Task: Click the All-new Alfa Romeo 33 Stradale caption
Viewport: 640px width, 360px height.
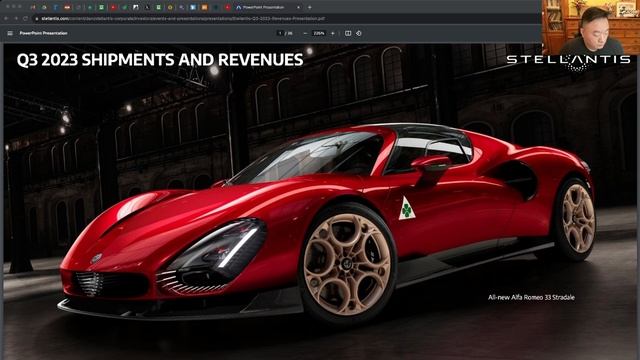Action: click(x=531, y=297)
